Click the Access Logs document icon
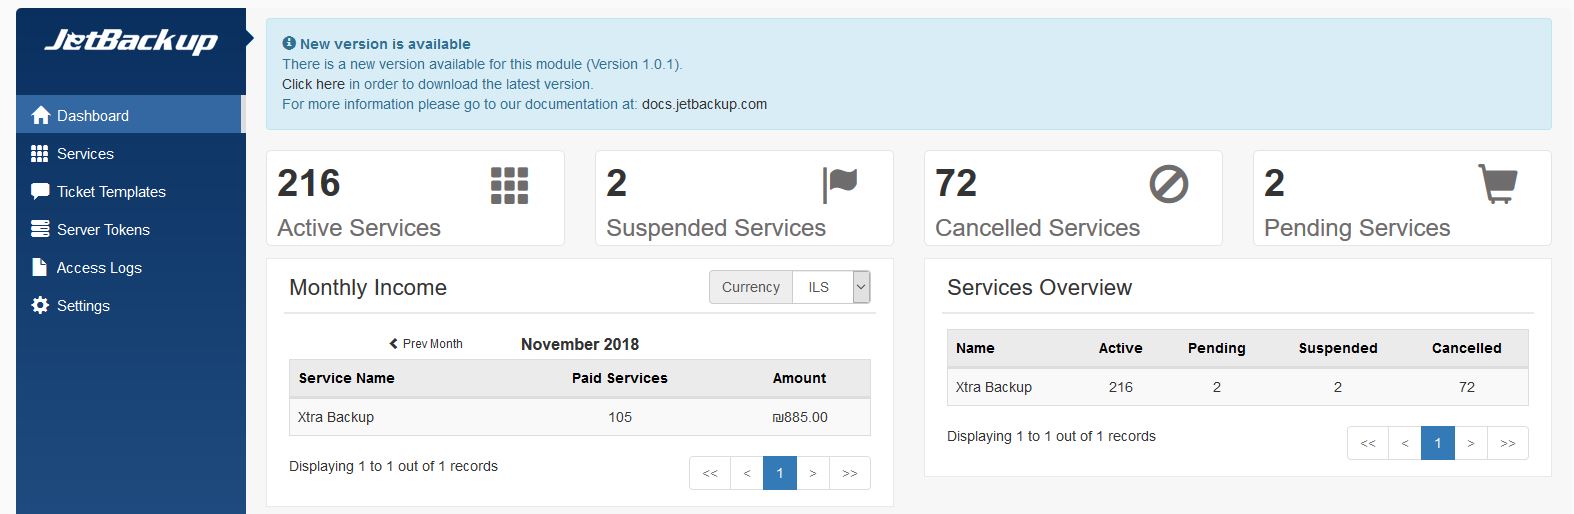1574x514 pixels. pyautogui.click(x=40, y=267)
